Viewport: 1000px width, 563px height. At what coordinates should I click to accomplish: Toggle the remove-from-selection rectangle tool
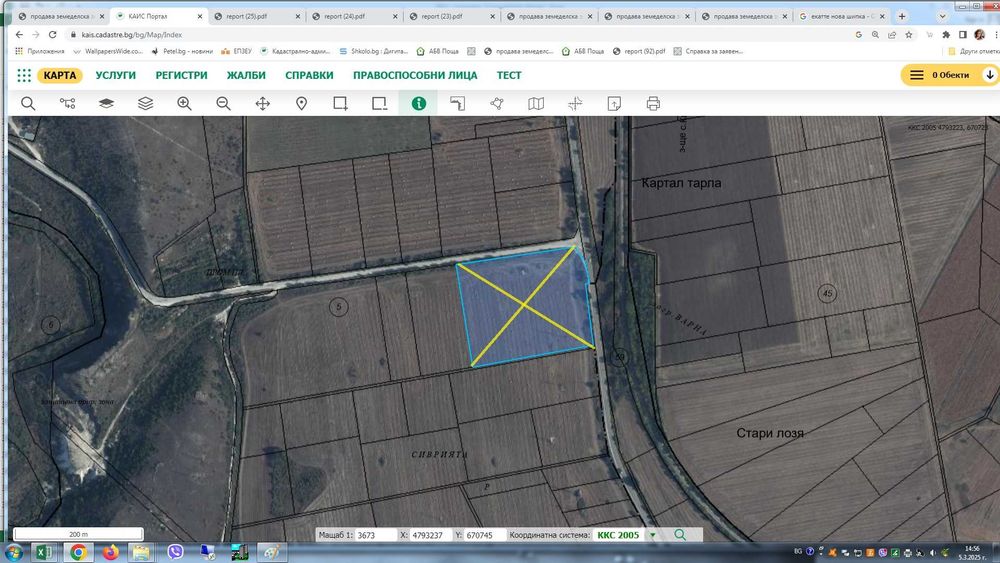[x=379, y=103]
